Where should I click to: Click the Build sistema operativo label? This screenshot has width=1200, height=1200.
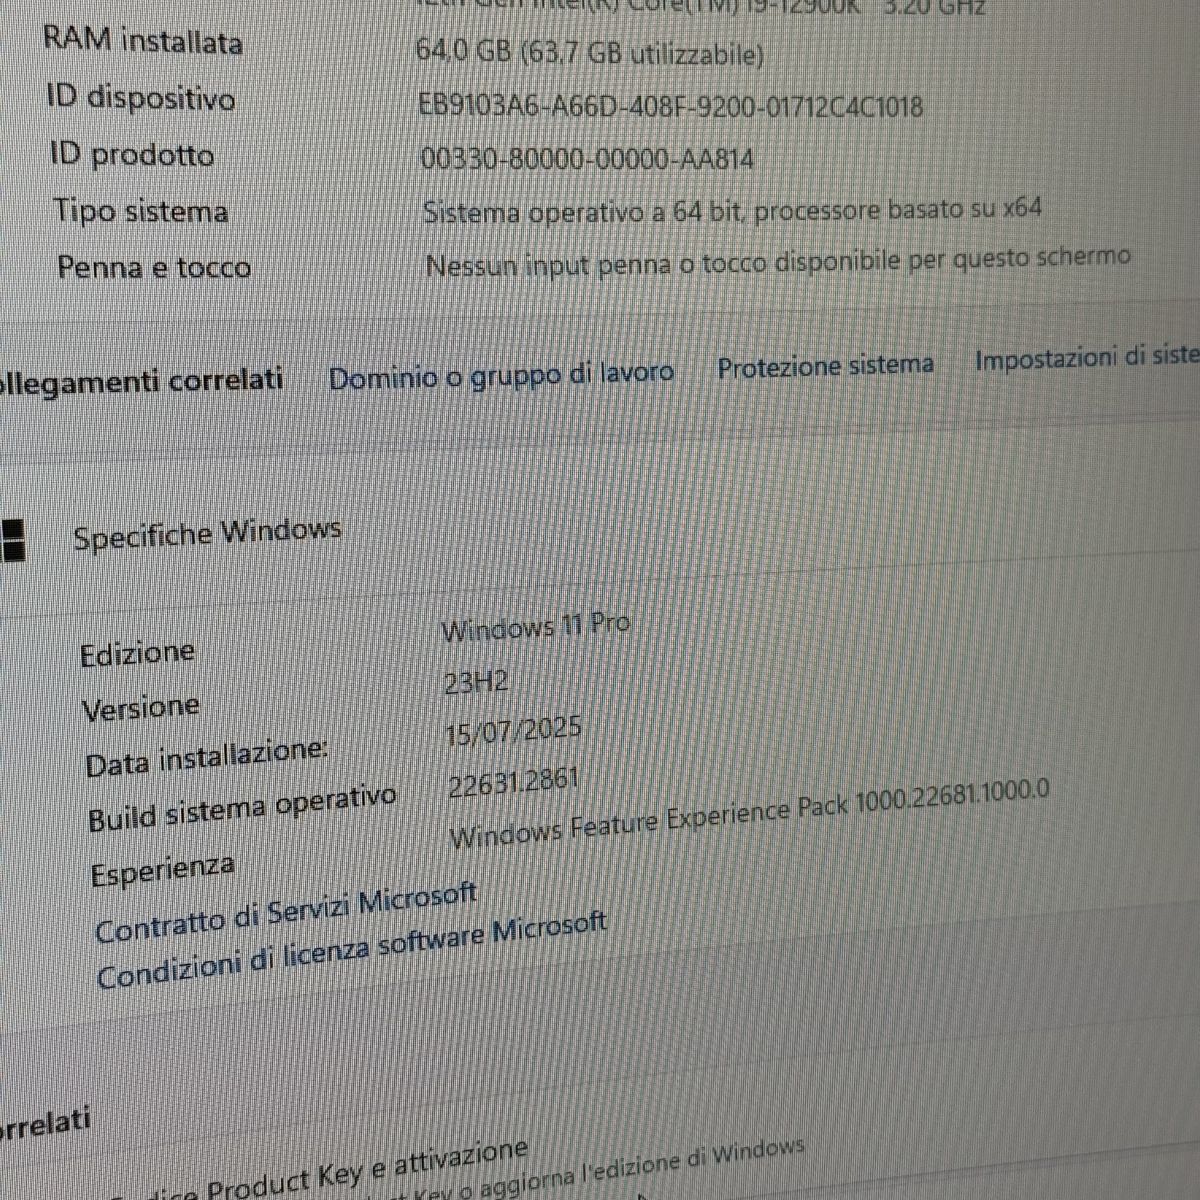pyautogui.click(x=242, y=808)
